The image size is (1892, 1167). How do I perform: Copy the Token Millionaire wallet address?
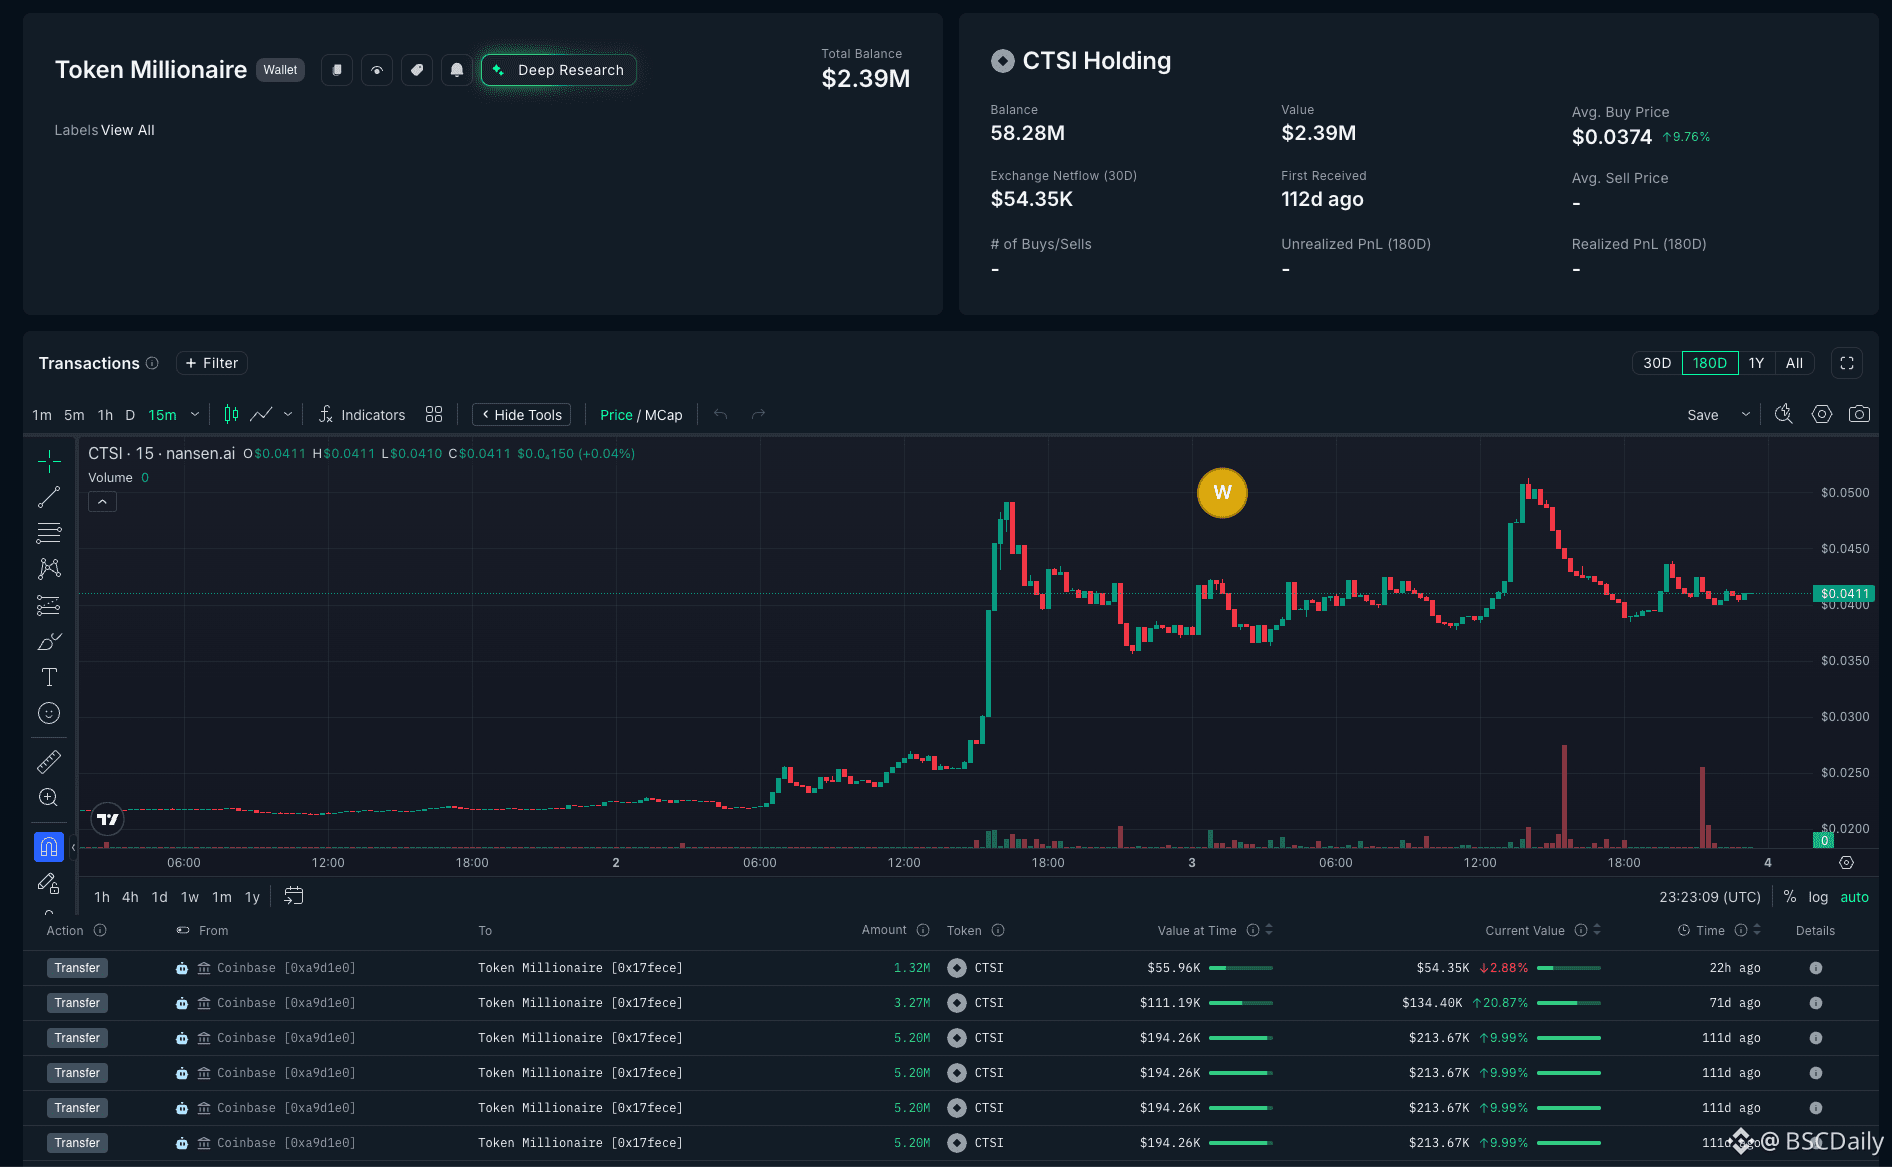pyautogui.click(x=337, y=70)
